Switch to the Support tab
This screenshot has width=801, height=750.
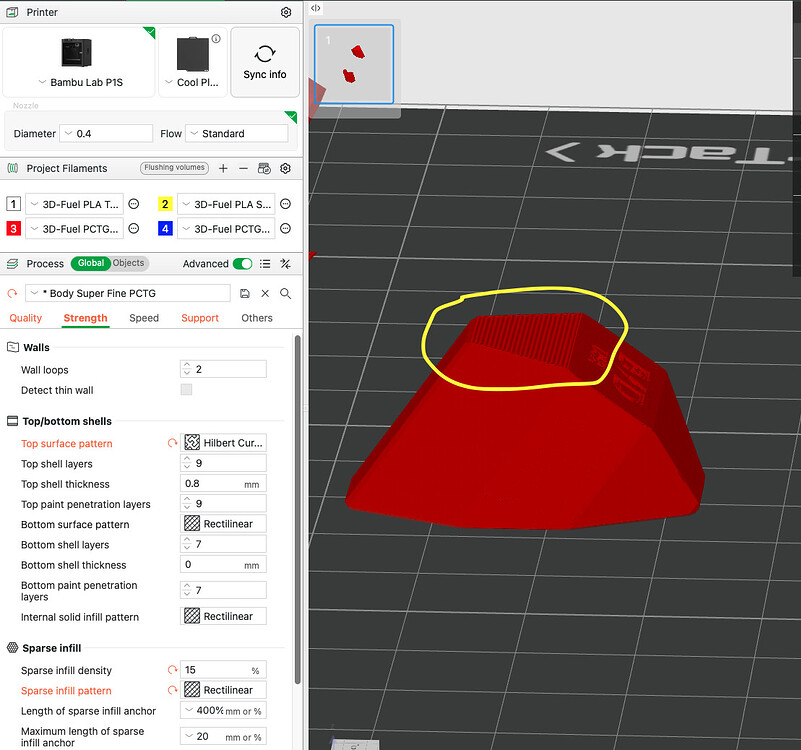pyautogui.click(x=200, y=318)
